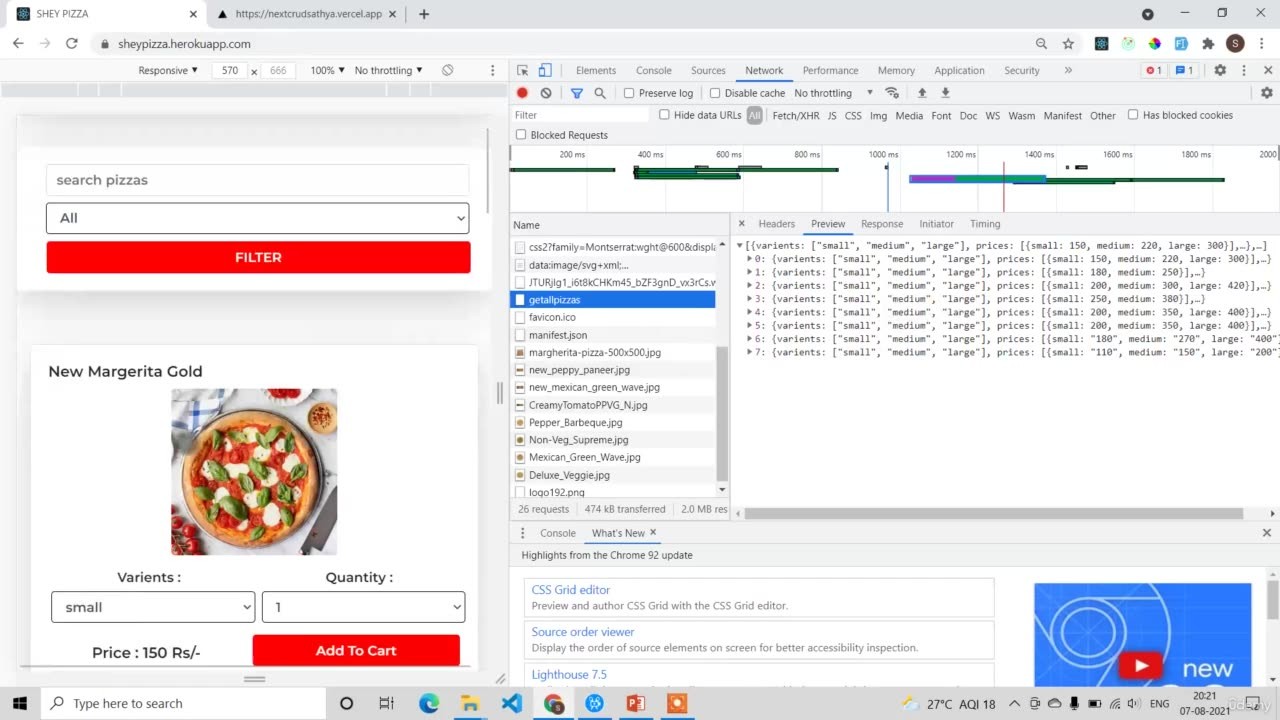The image size is (1280, 720).
Task: Switch to the Elements tab
Action: (596, 70)
